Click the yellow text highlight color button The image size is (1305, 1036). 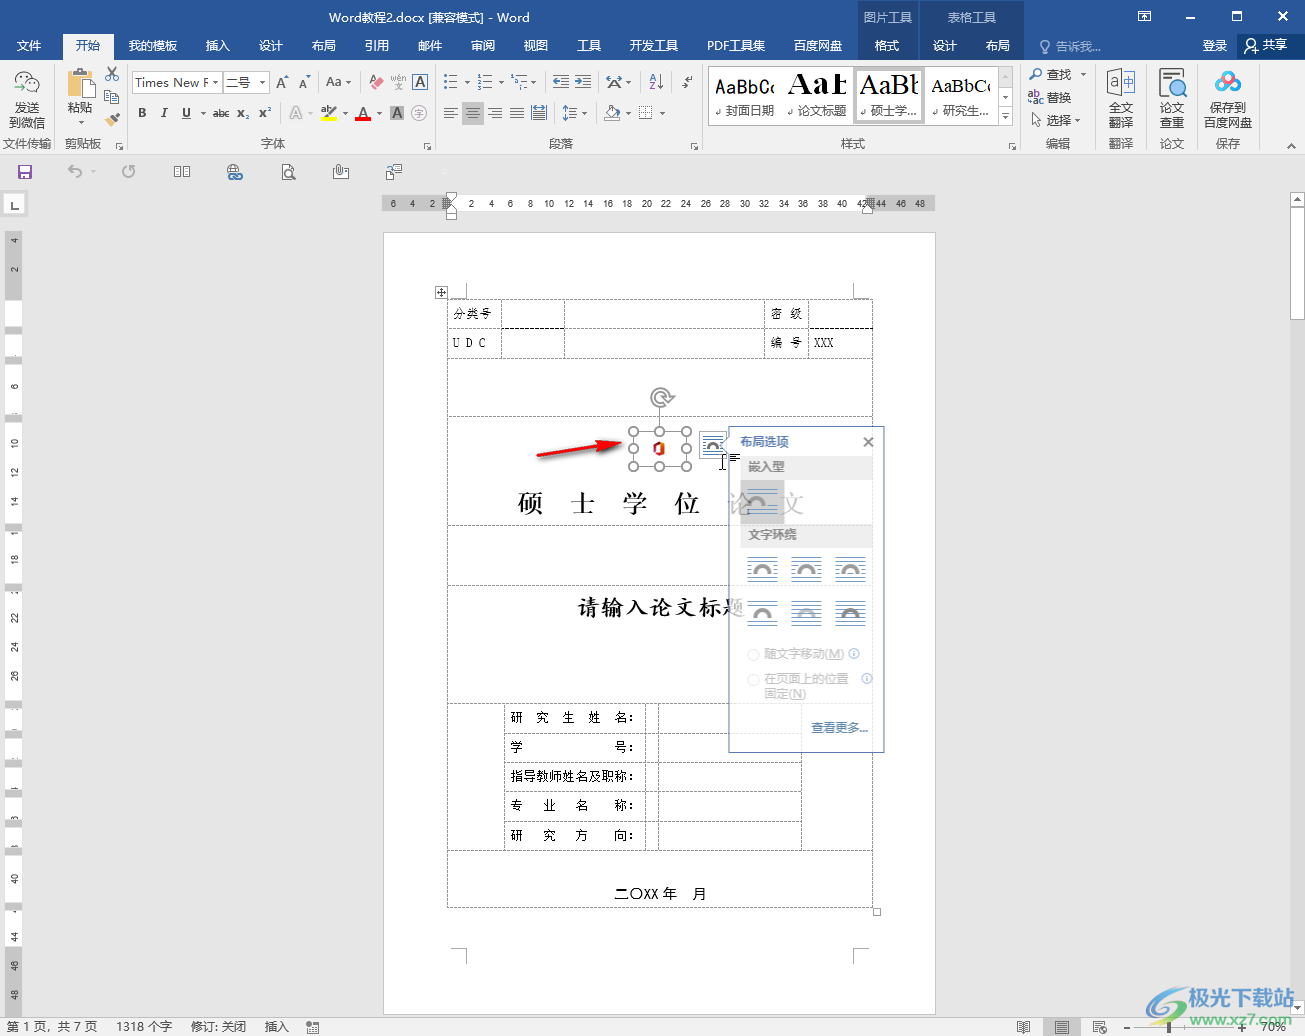tap(329, 113)
